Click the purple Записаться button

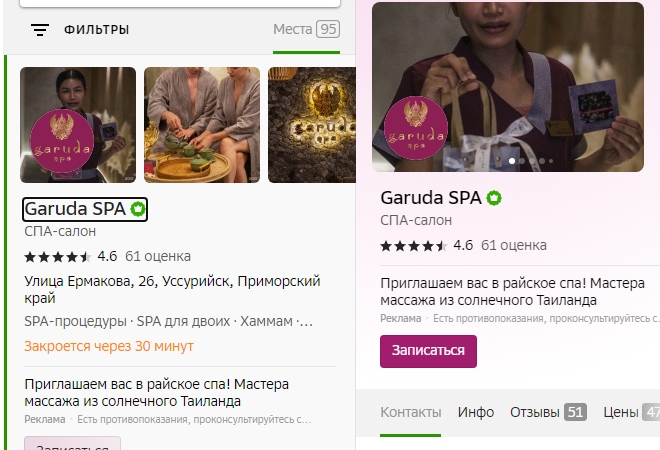click(428, 351)
